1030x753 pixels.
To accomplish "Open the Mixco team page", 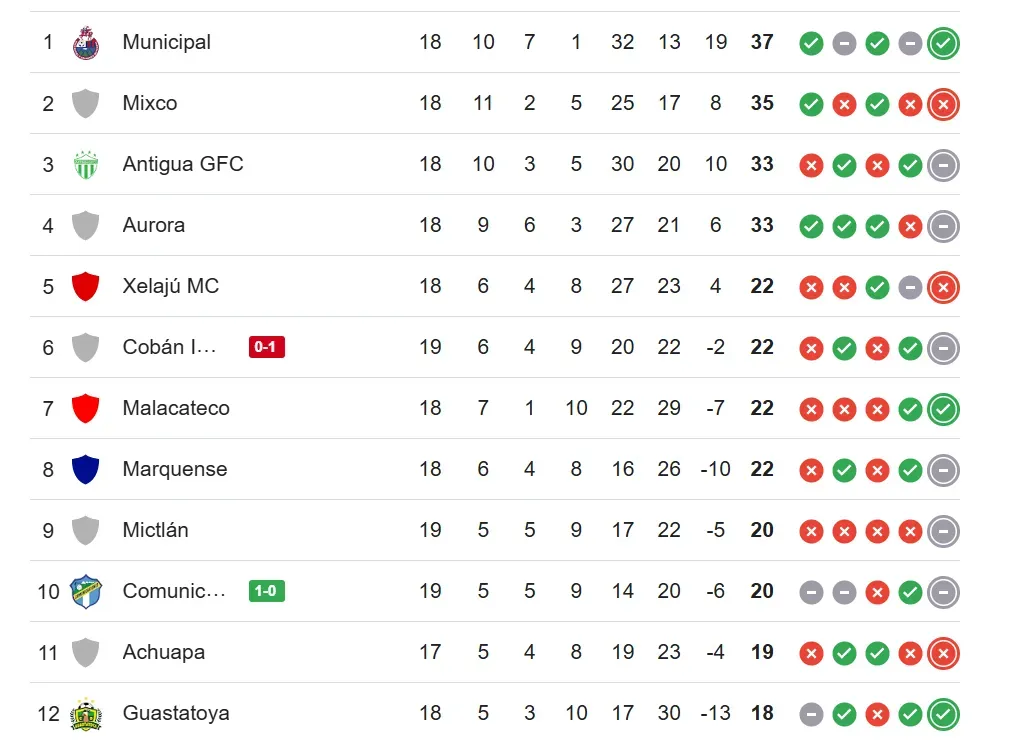I will (150, 103).
